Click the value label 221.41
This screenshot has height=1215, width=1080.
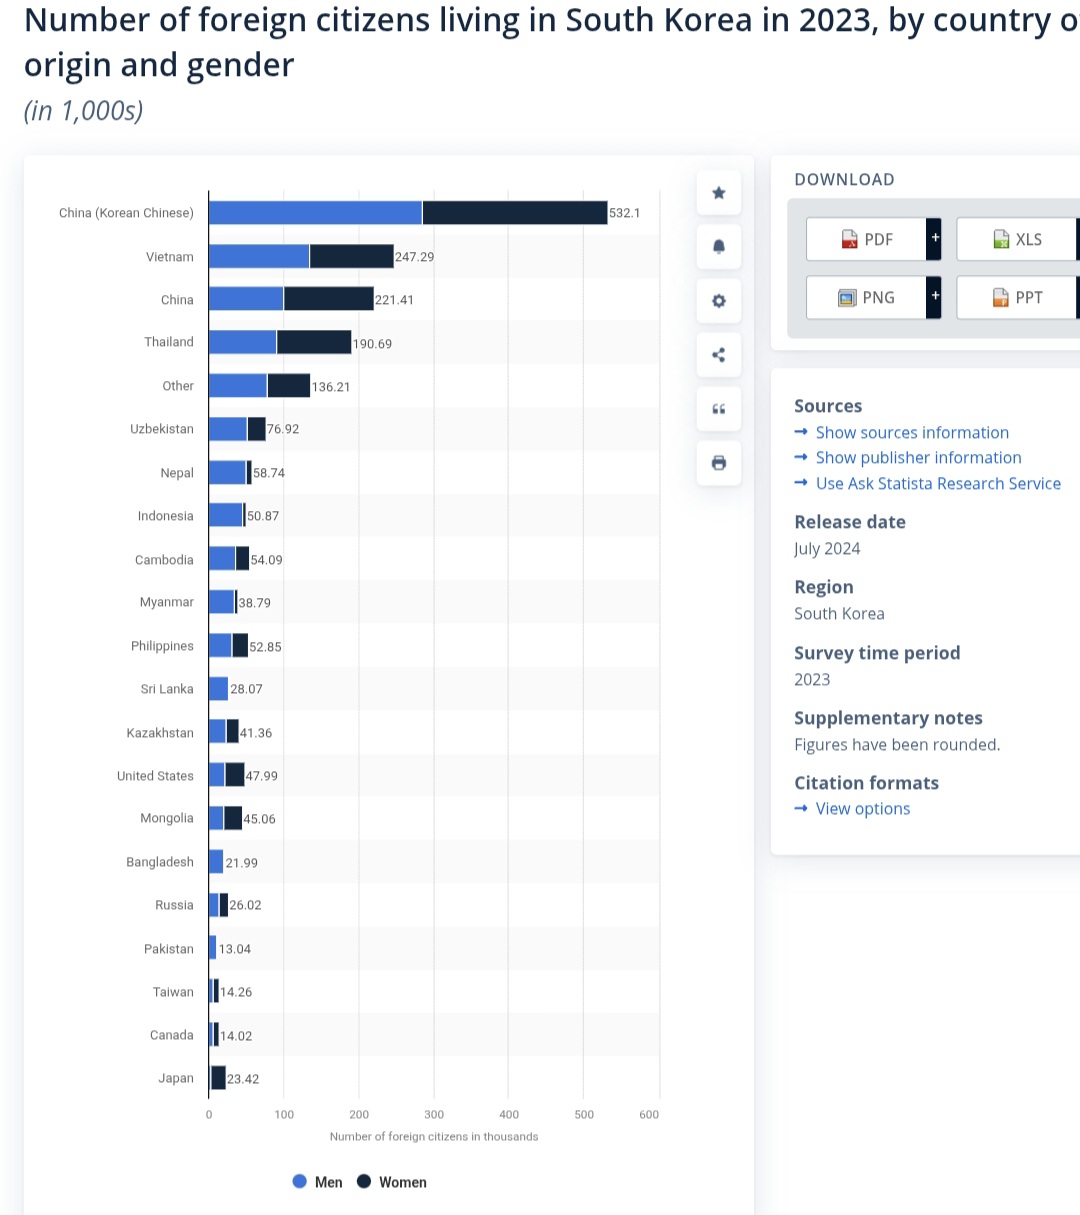click(x=394, y=300)
